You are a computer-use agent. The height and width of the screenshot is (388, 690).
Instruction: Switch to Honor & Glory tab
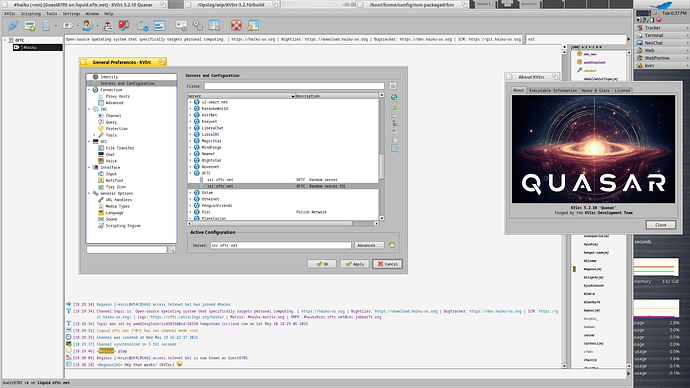click(x=595, y=90)
